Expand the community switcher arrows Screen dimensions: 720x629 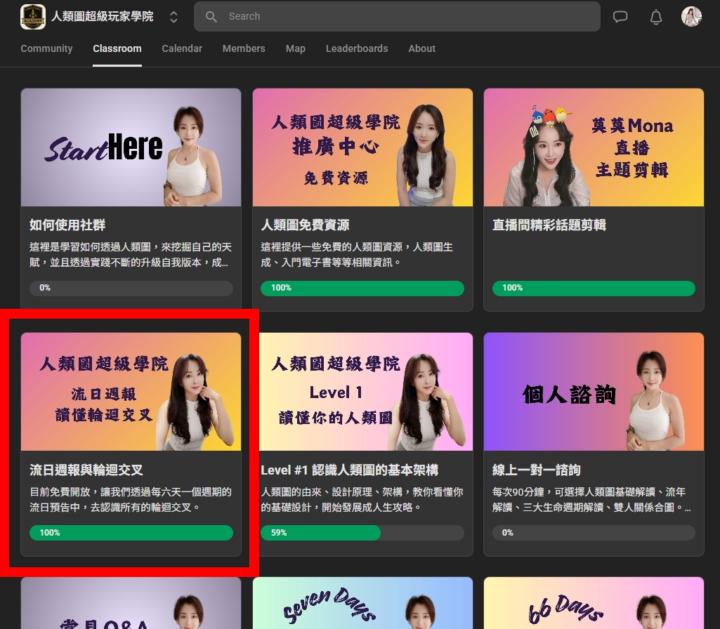click(x=174, y=17)
